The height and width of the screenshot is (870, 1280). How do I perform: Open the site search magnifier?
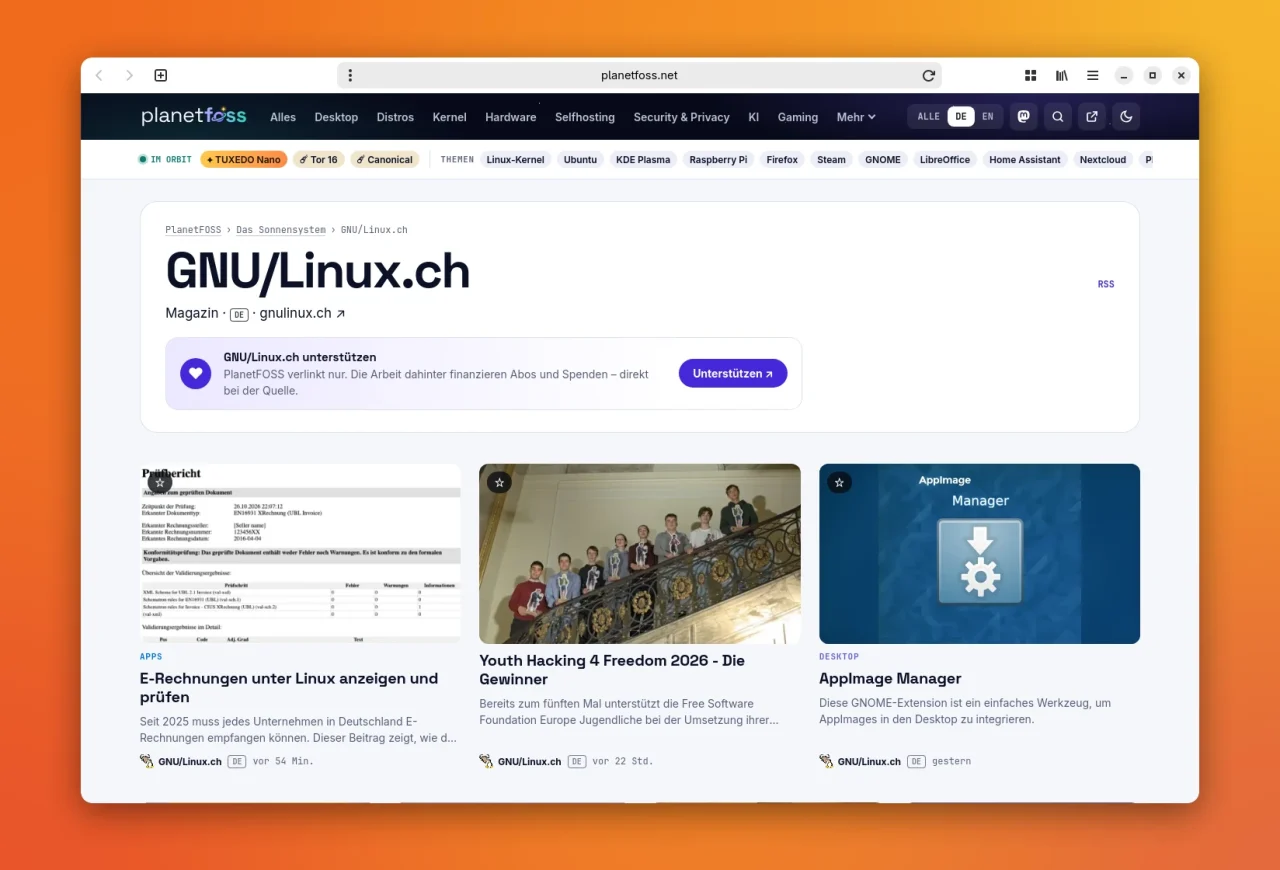click(1058, 117)
